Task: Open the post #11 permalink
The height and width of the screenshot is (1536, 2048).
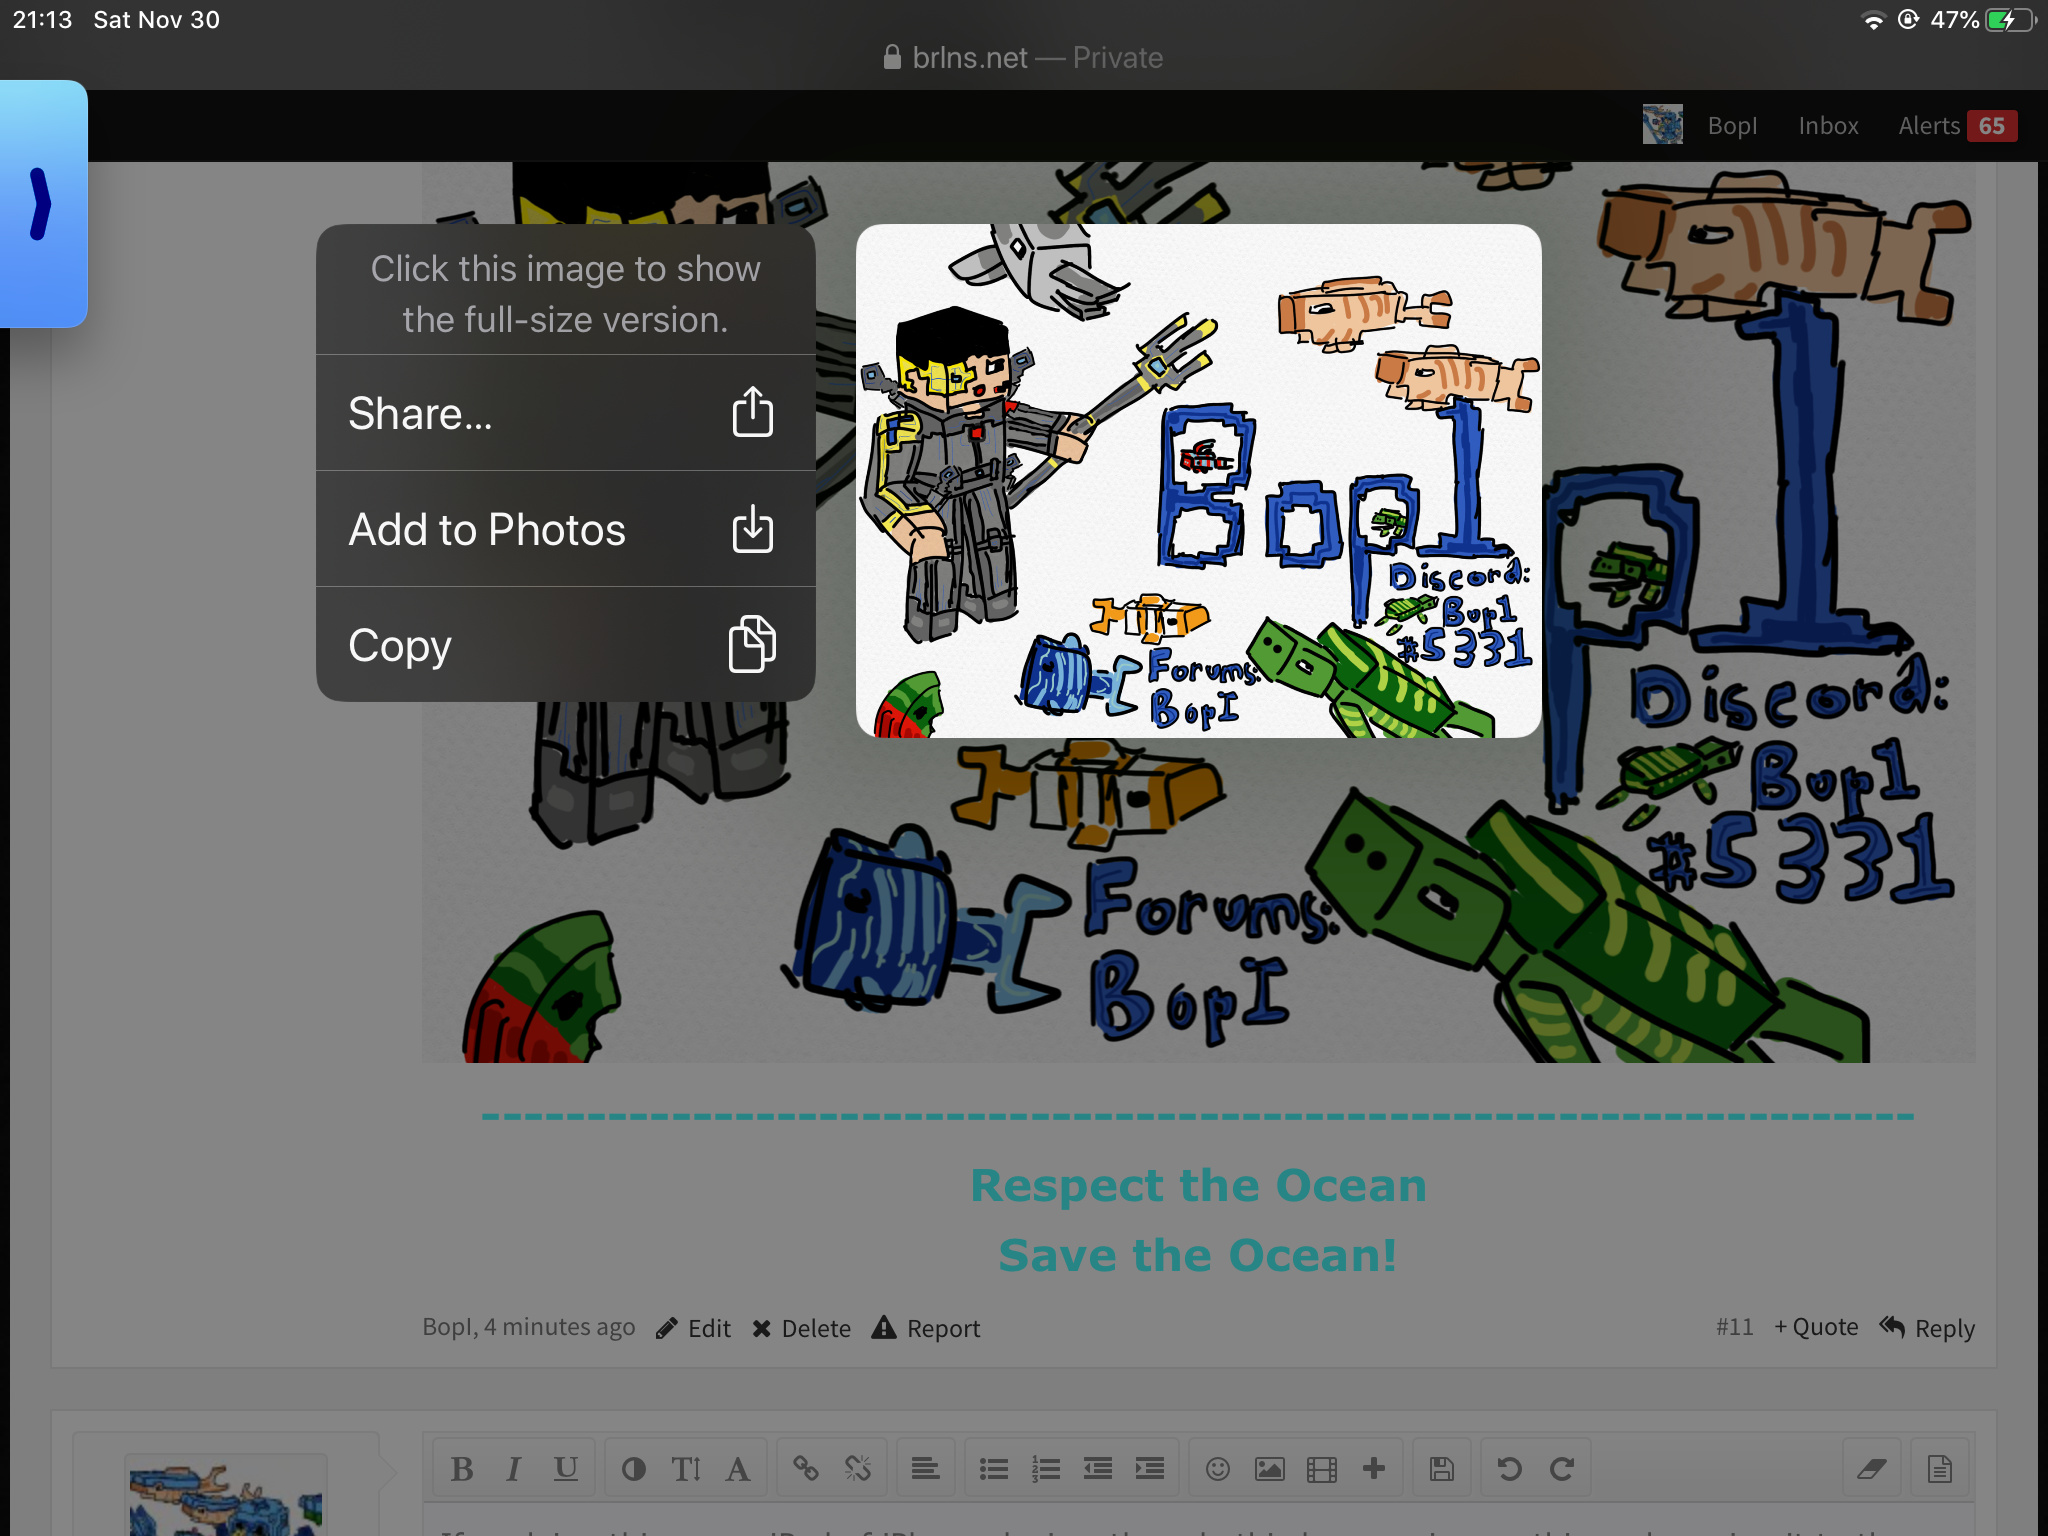Action: pos(1735,1327)
